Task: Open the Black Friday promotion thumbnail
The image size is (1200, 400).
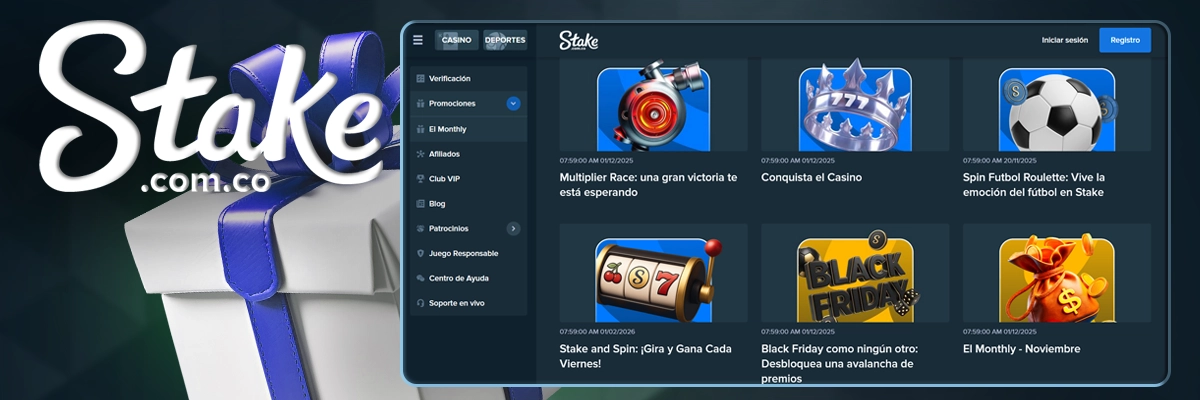Action: click(x=855, y=278)
